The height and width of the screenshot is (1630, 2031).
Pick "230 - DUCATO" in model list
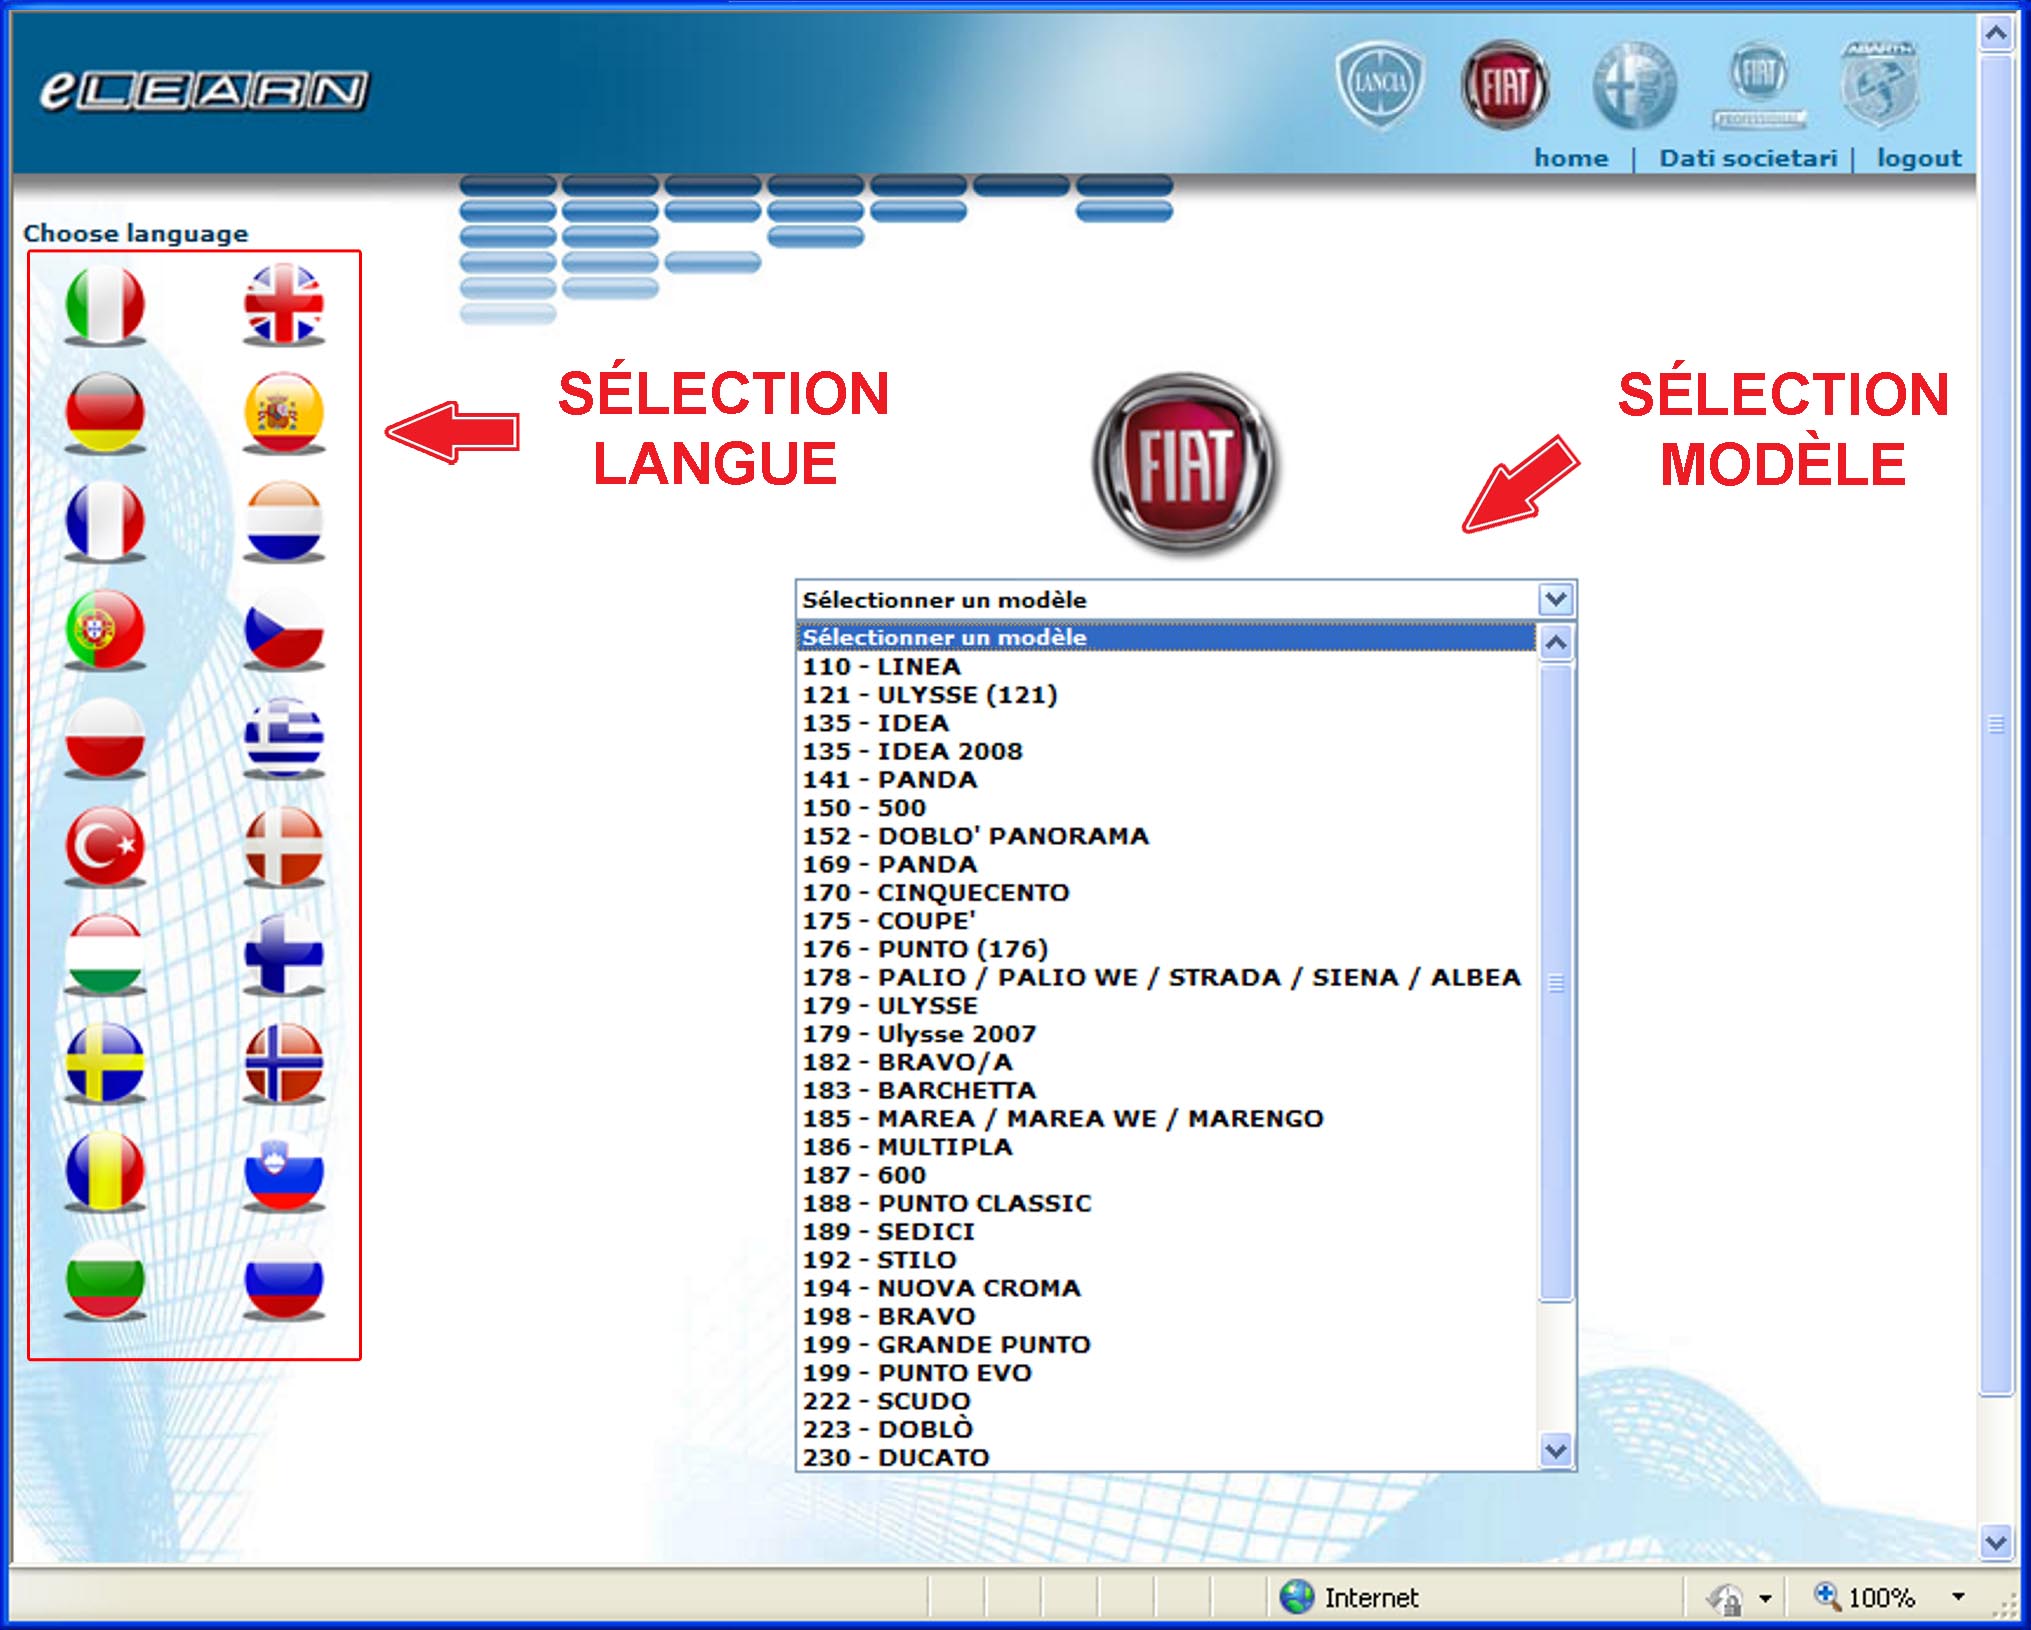coord(896,1457)
